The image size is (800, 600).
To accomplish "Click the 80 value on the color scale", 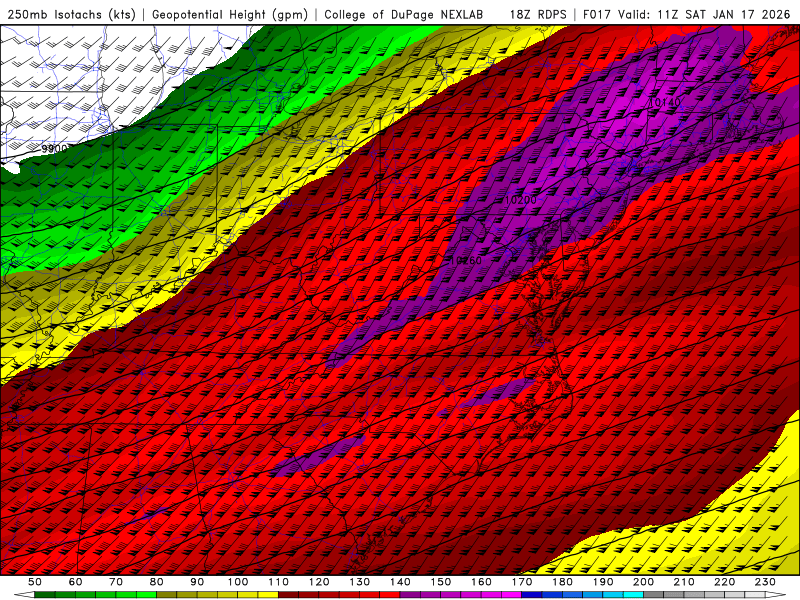I will click(157, 582).
